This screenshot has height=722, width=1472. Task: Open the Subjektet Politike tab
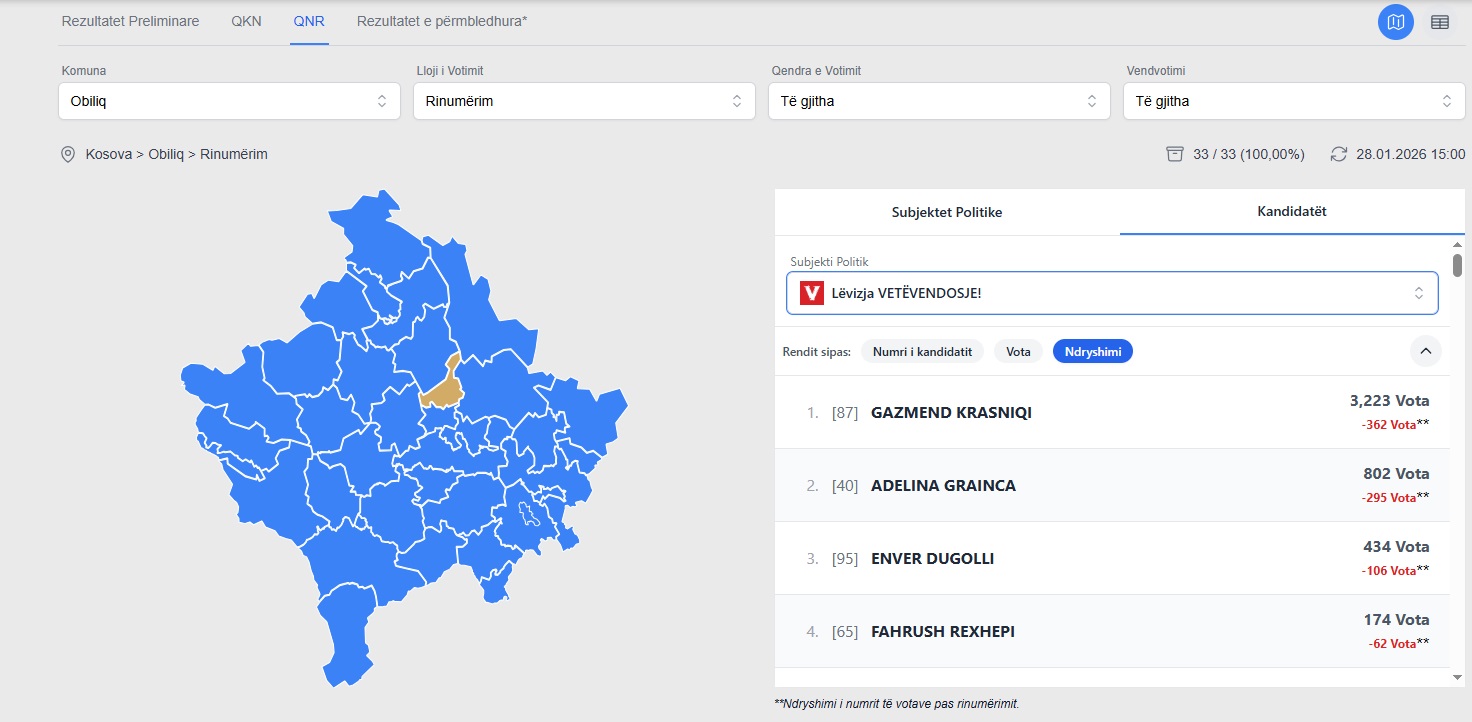[946, 212]
